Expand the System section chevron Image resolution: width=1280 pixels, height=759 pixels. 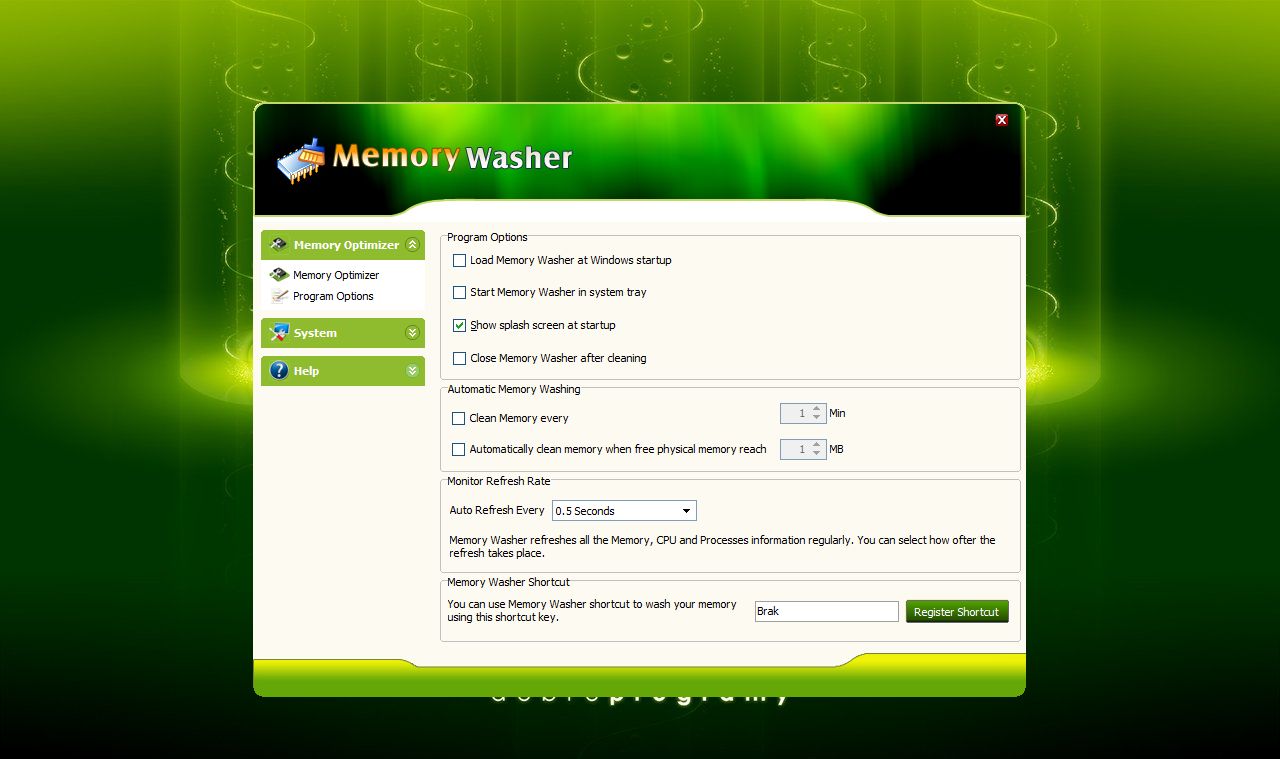click(x=412, y=332)
